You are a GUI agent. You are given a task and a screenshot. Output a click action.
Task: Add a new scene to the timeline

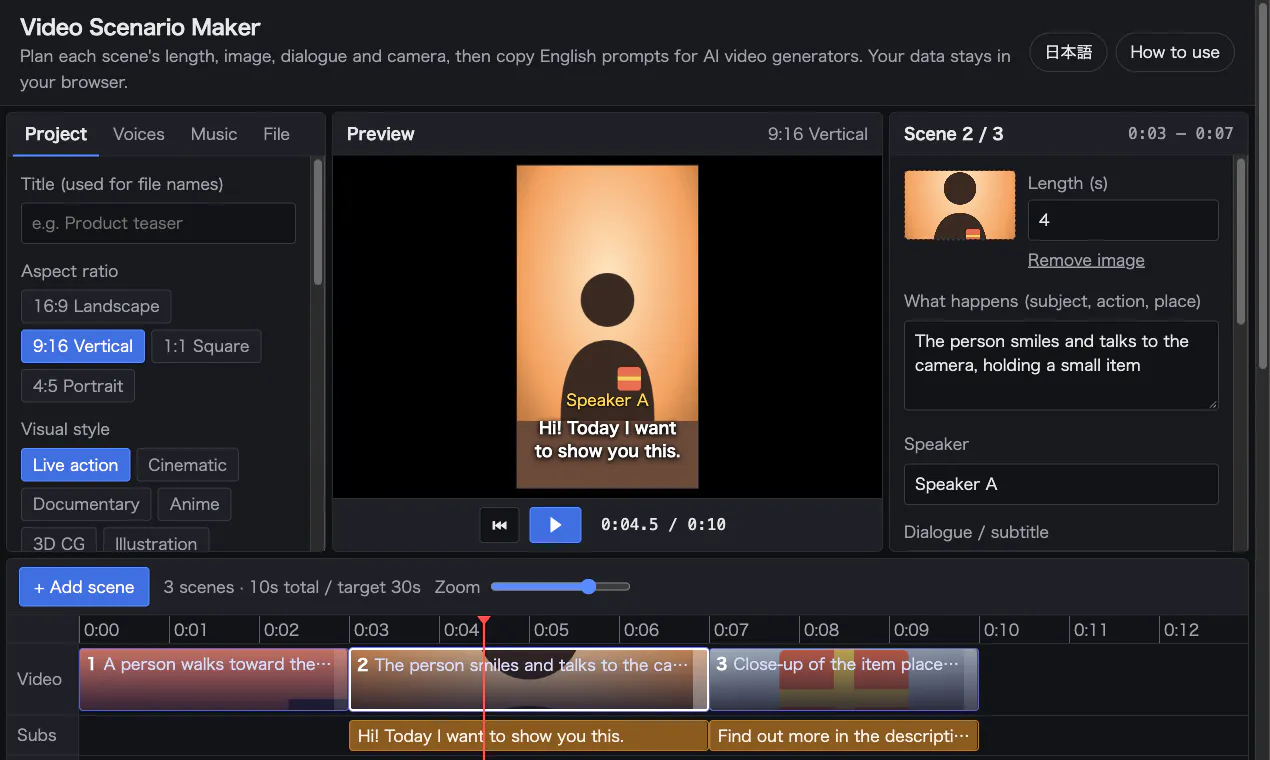tap(84, 587)
